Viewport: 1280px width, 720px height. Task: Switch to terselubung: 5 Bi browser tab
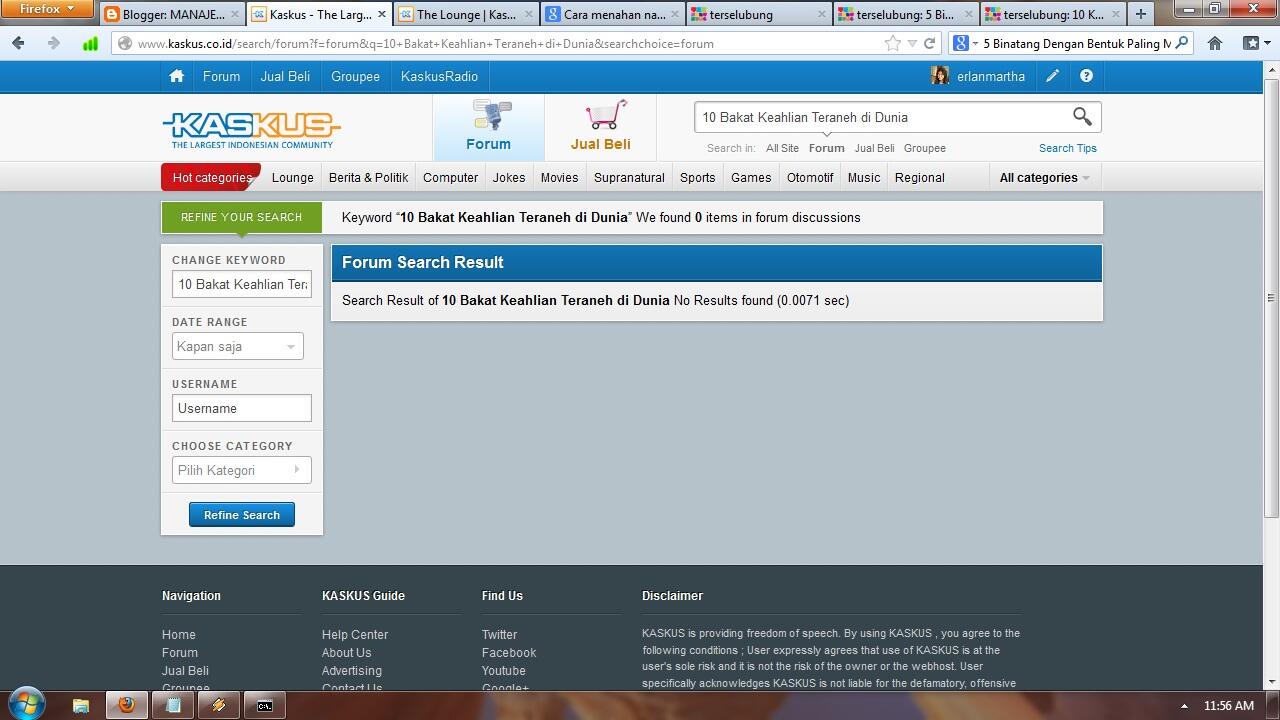point(904,14)
